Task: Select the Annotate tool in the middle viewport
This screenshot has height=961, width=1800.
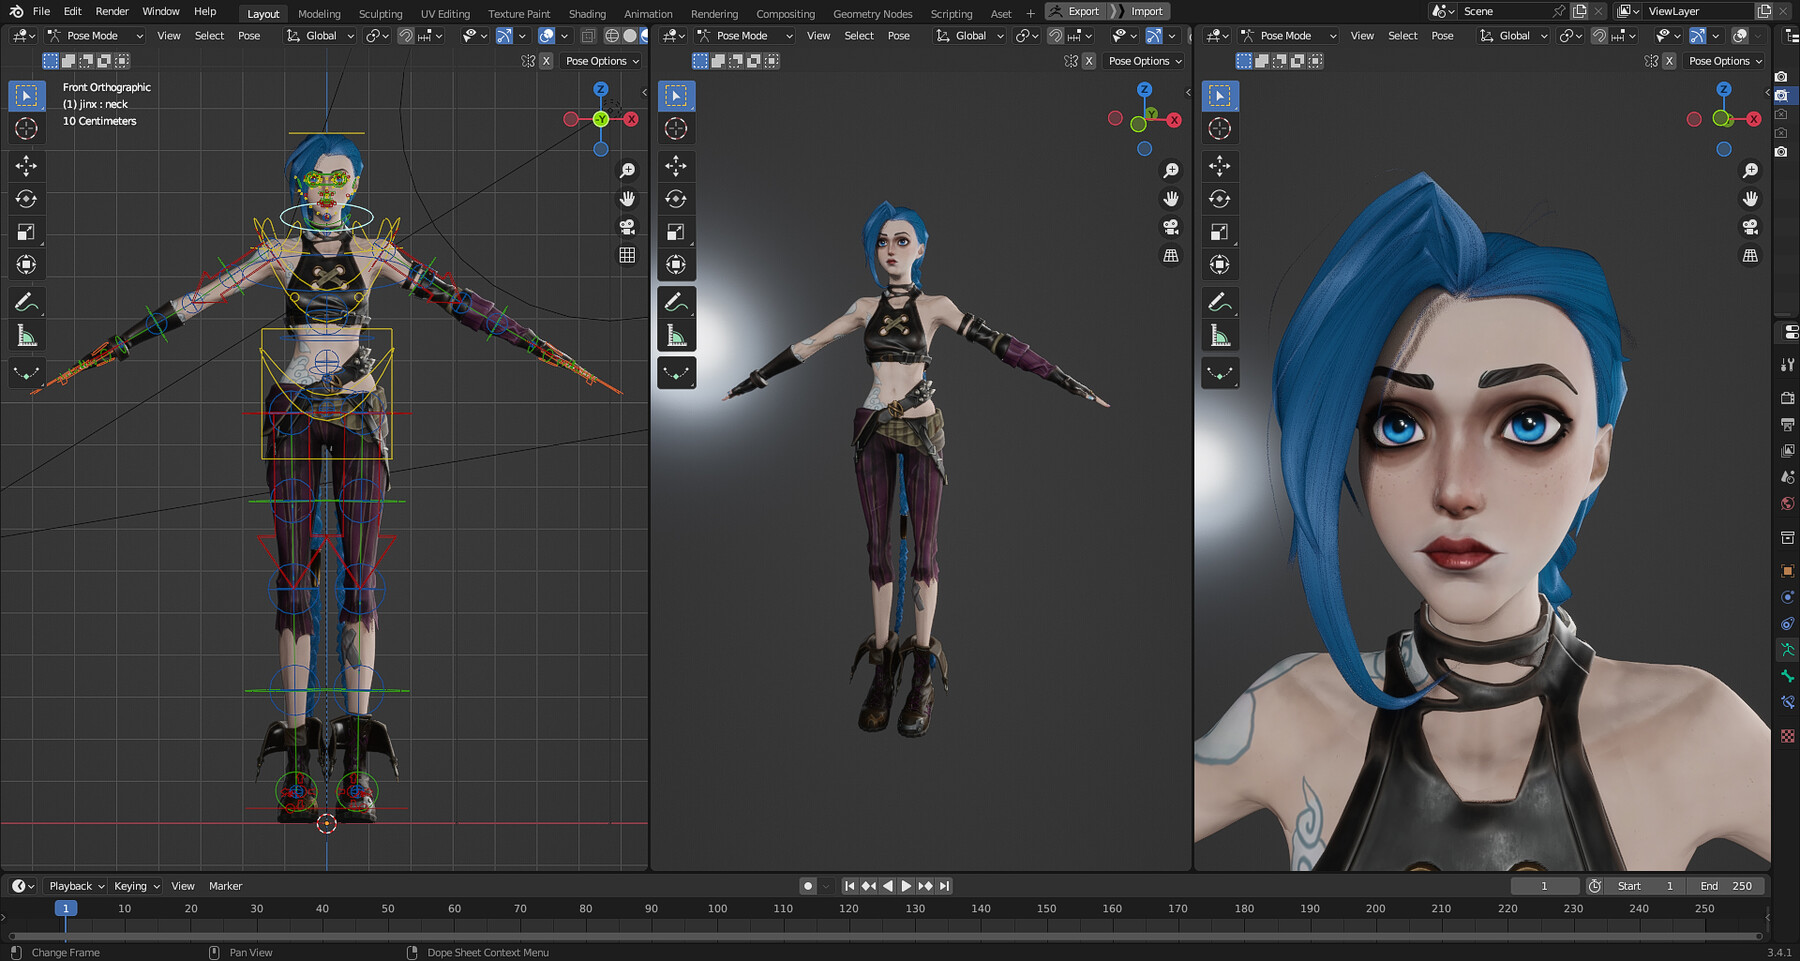Action: coord(677,302)
